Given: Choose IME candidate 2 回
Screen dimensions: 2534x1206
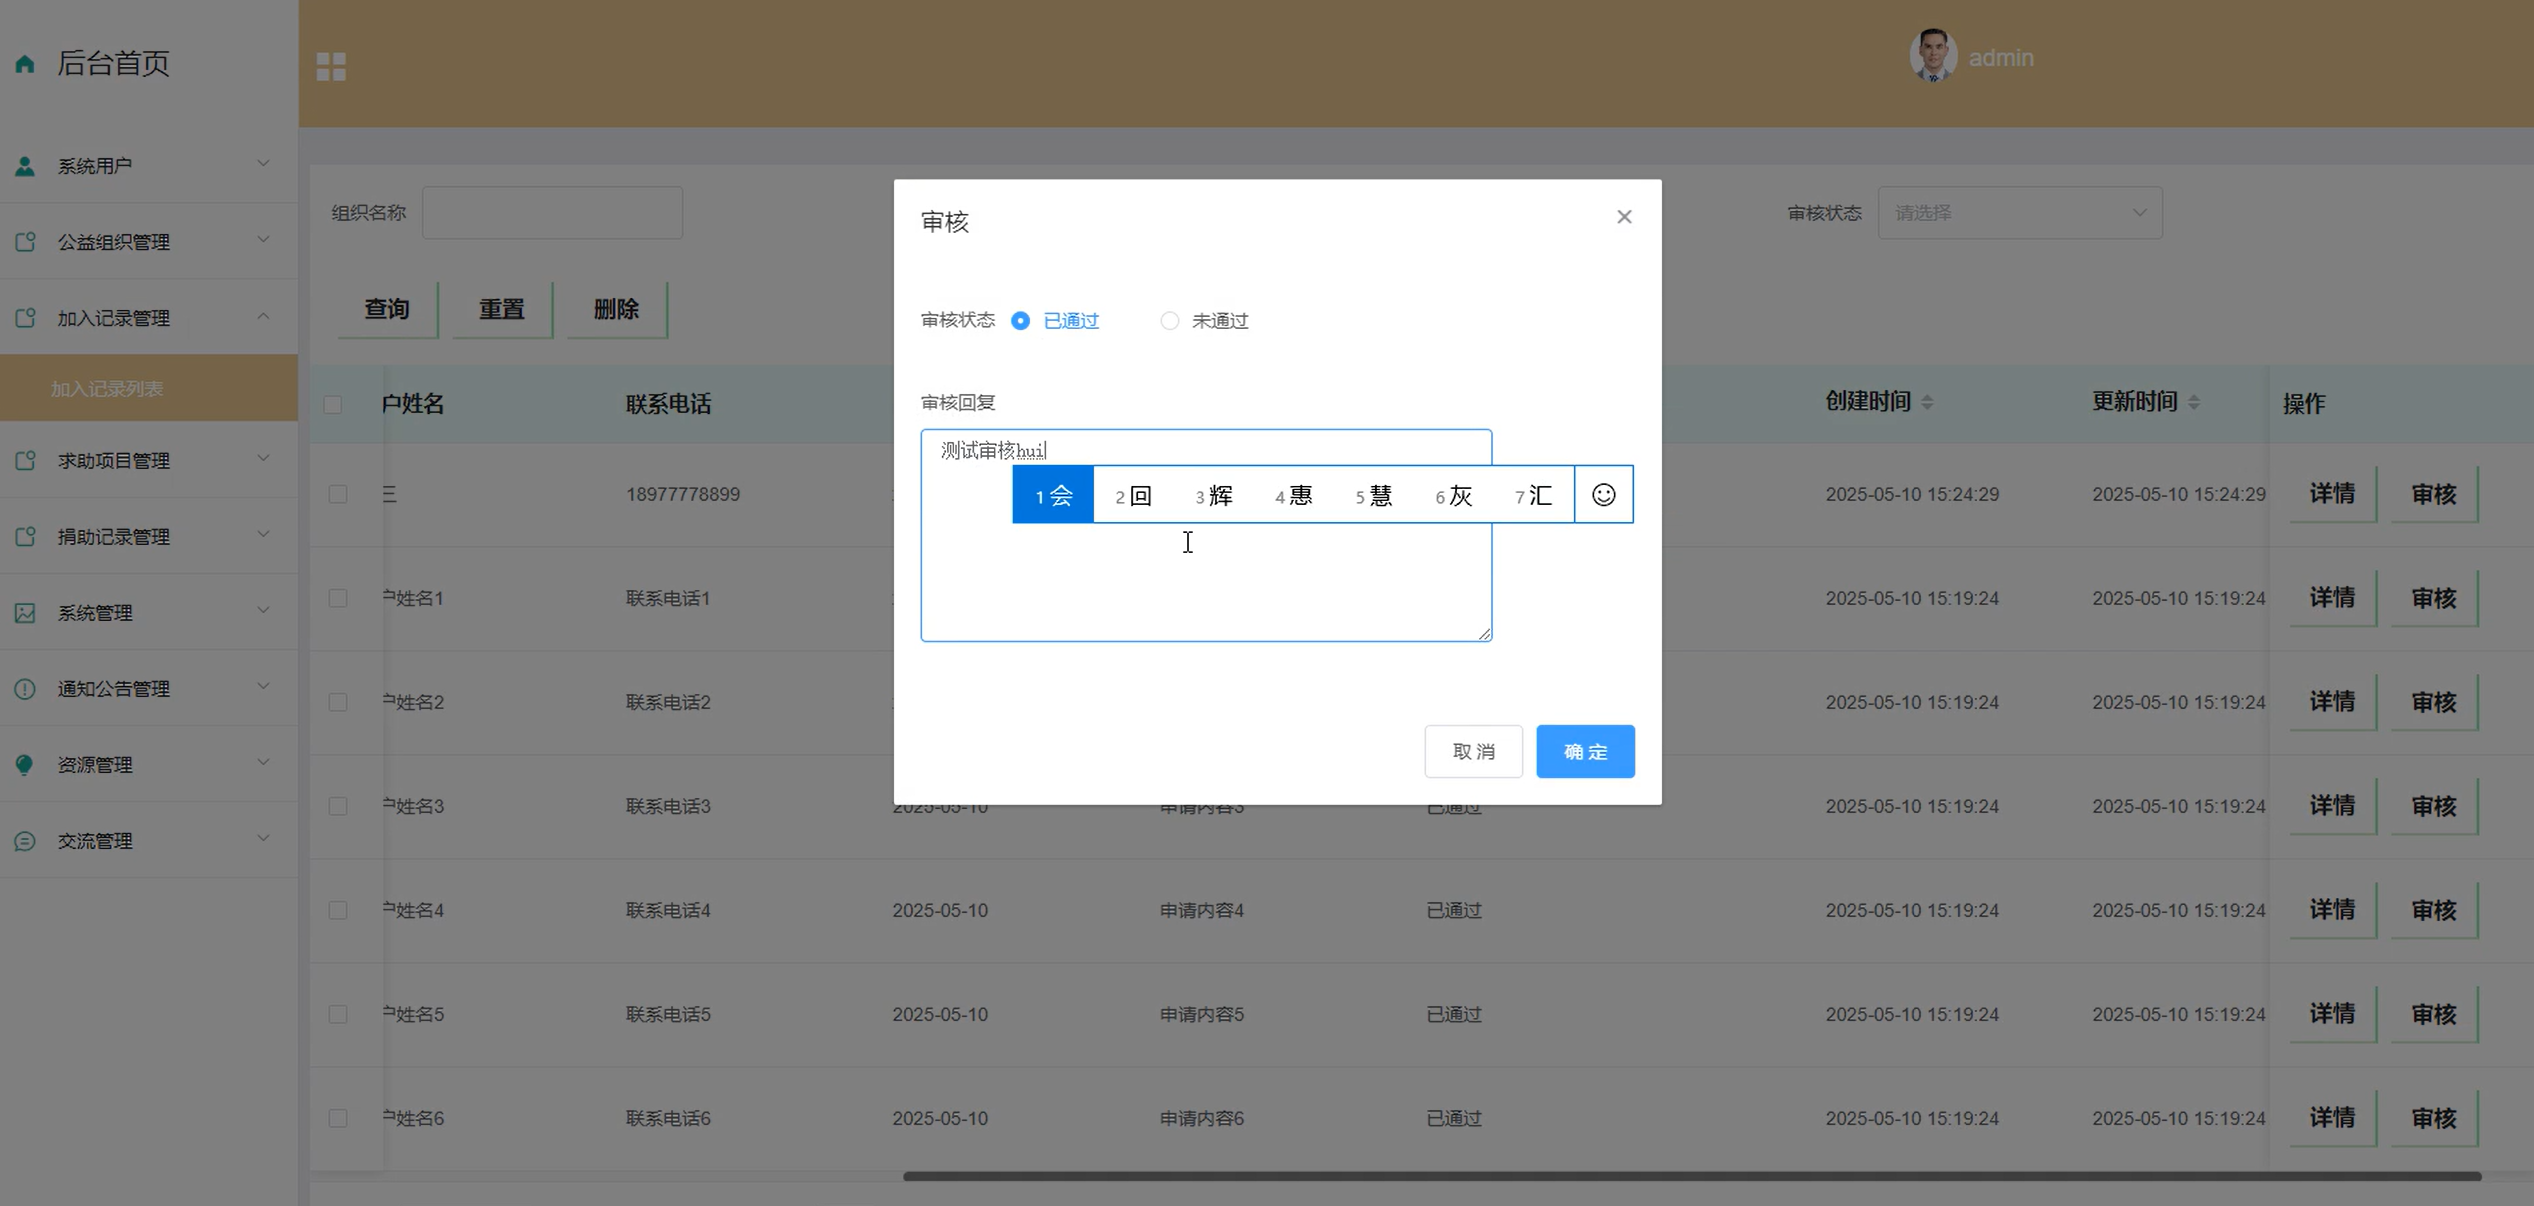Looking at the screenshot, I should pyautogui.click(x=1133, y=495).
